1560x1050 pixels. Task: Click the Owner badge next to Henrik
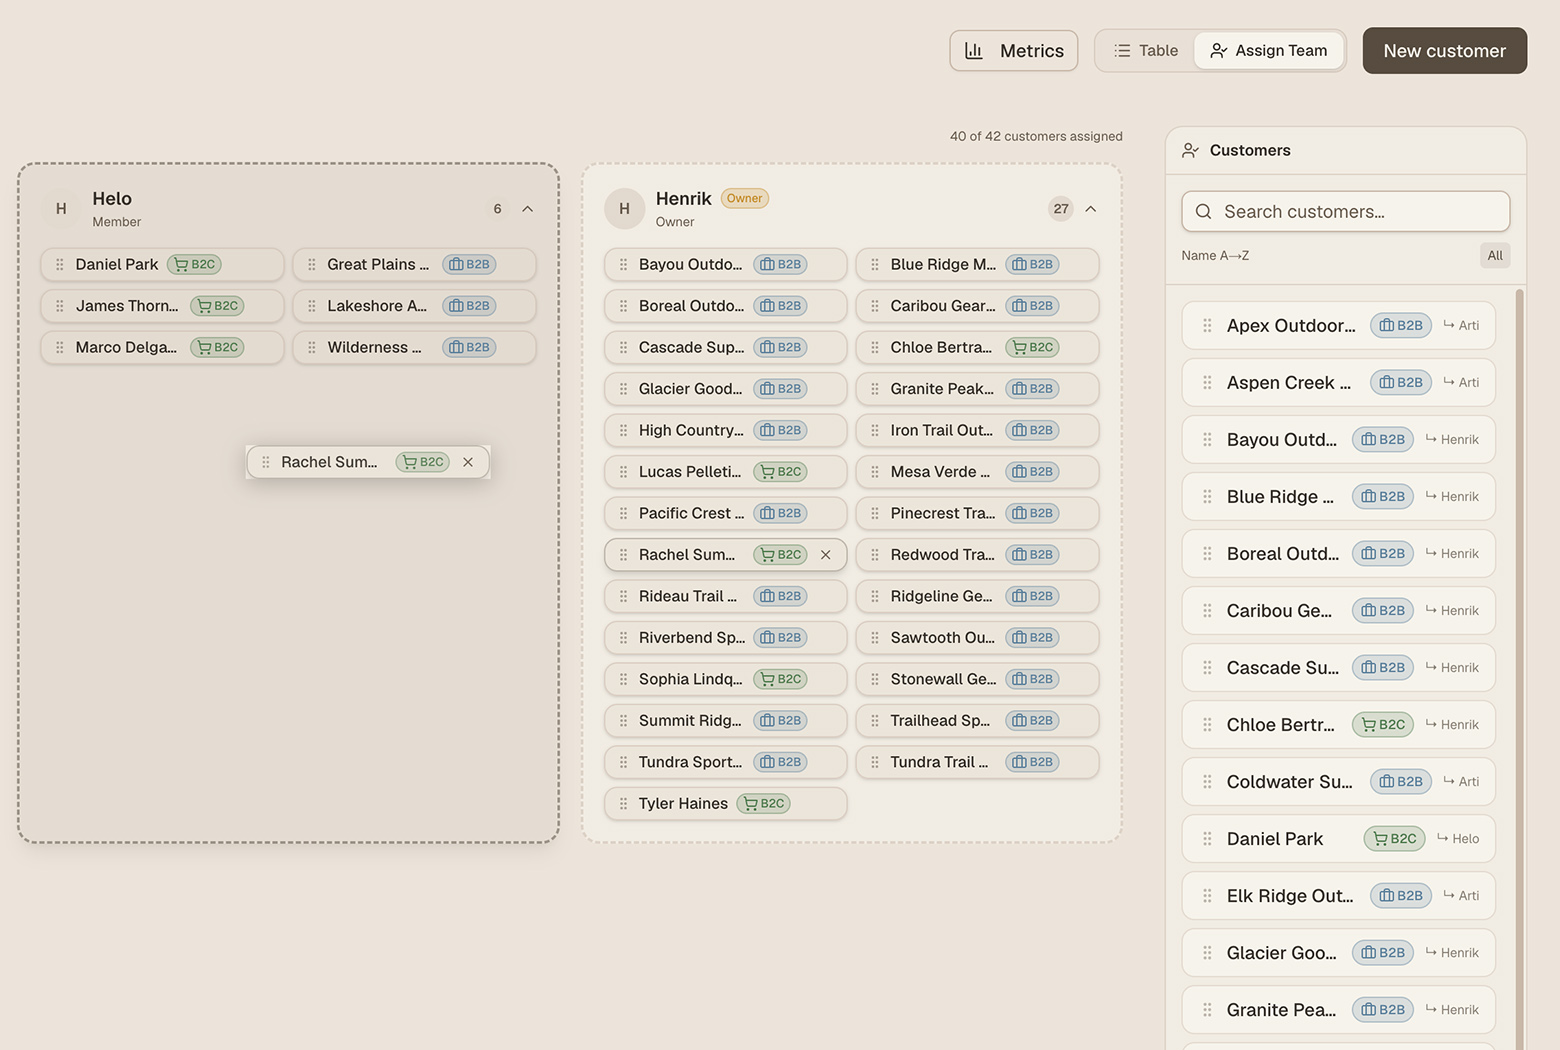[x=744, y=199]
